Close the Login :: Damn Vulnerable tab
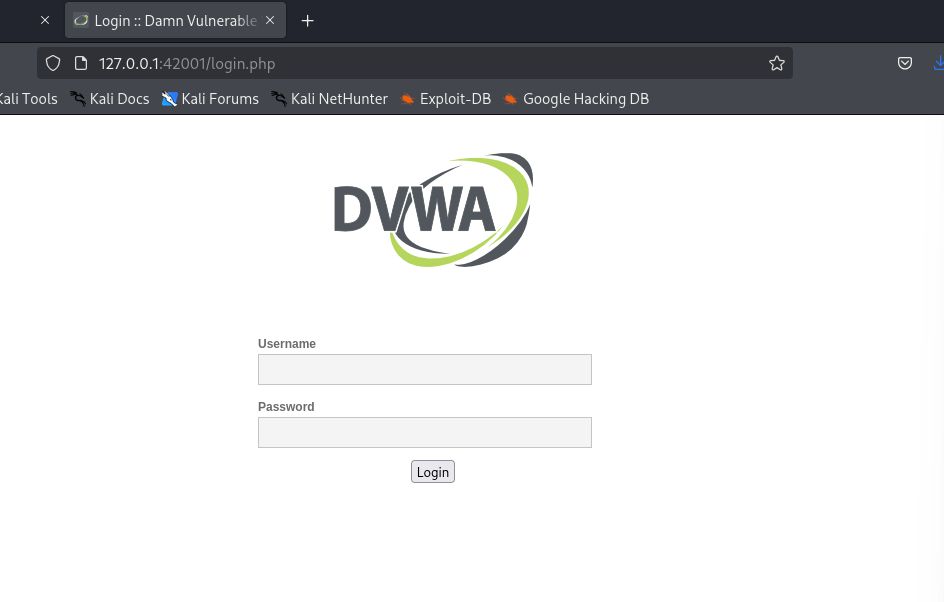Image resolution: width=944 pixels, height=602 pixels. coord(270,20)
